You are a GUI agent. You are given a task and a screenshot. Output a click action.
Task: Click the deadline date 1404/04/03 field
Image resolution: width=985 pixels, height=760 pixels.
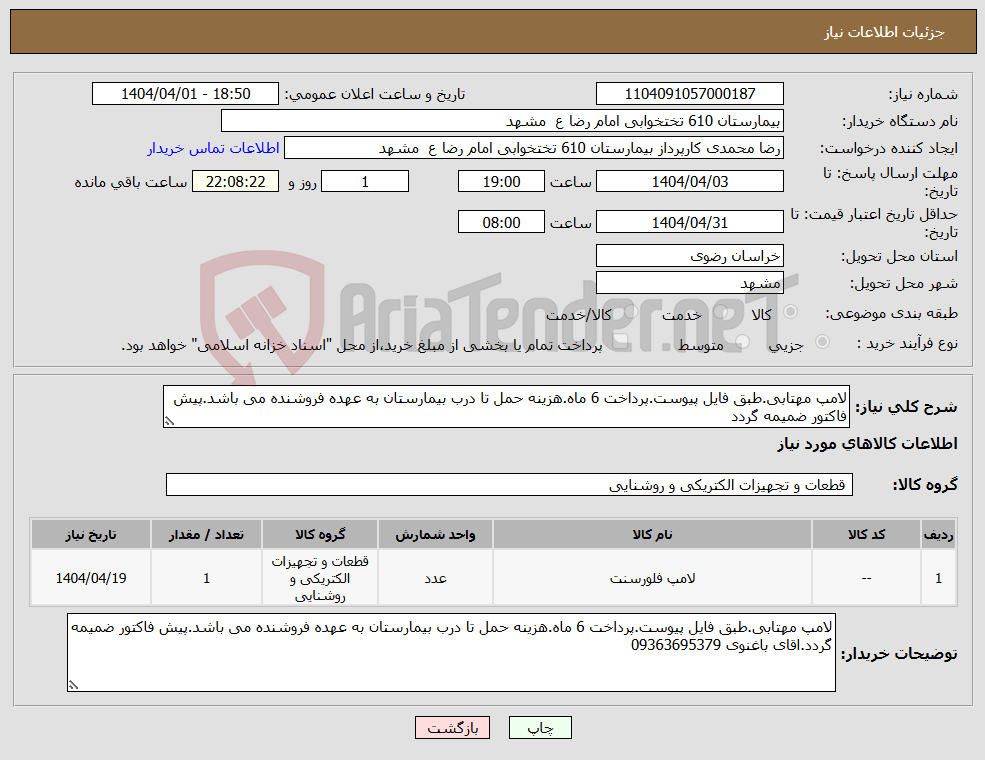[690, 182]
